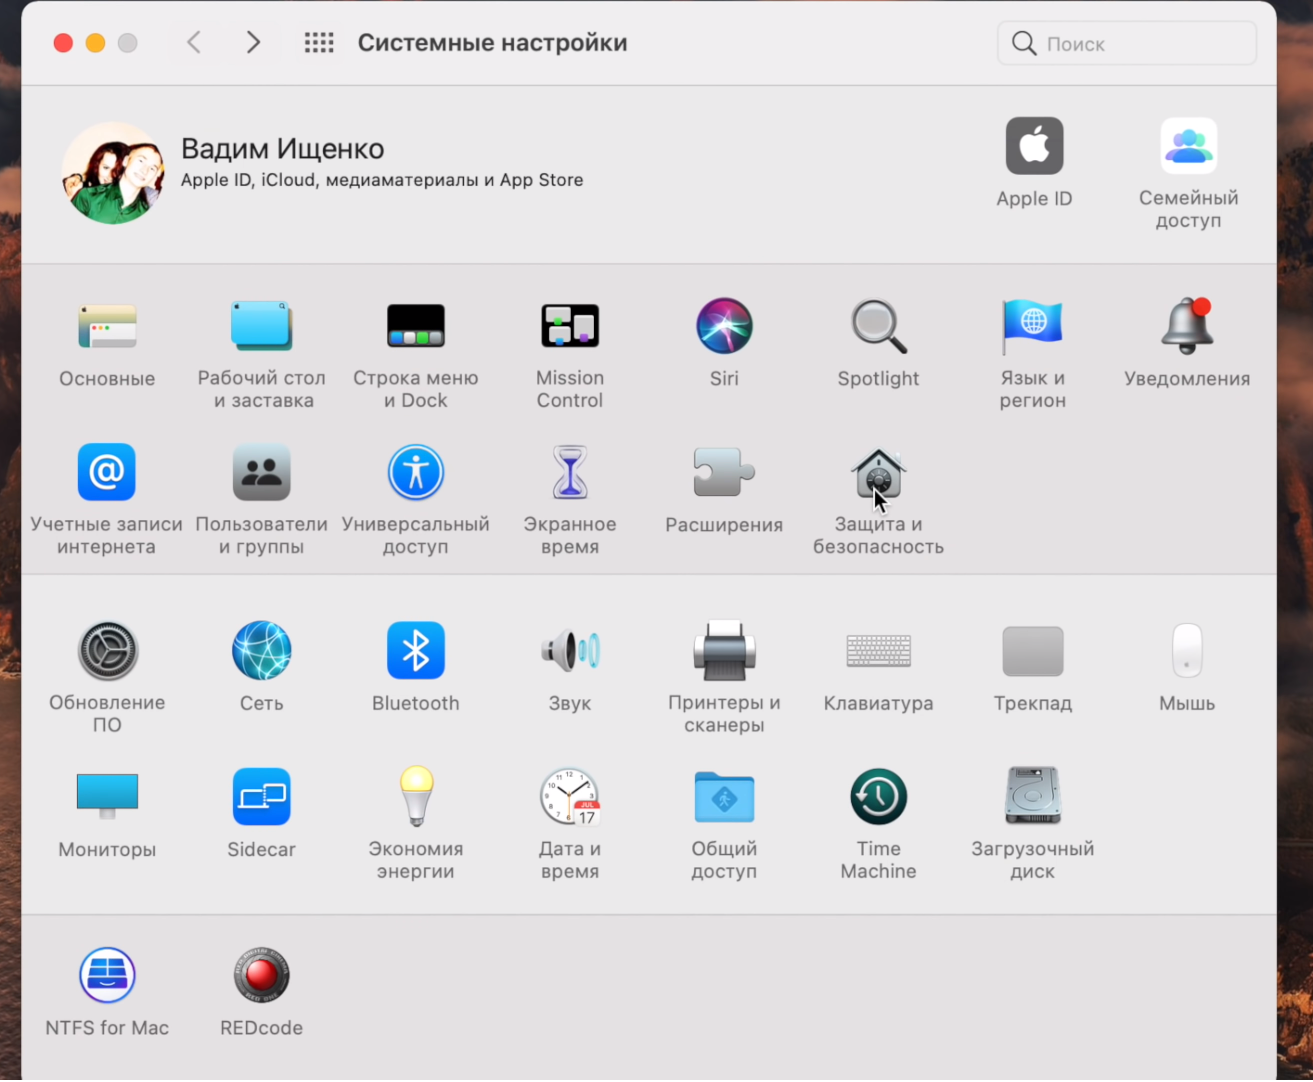The image size is (1313, 1082).
Task: Open Bluetooth preferences
Action: pos(416,651)
